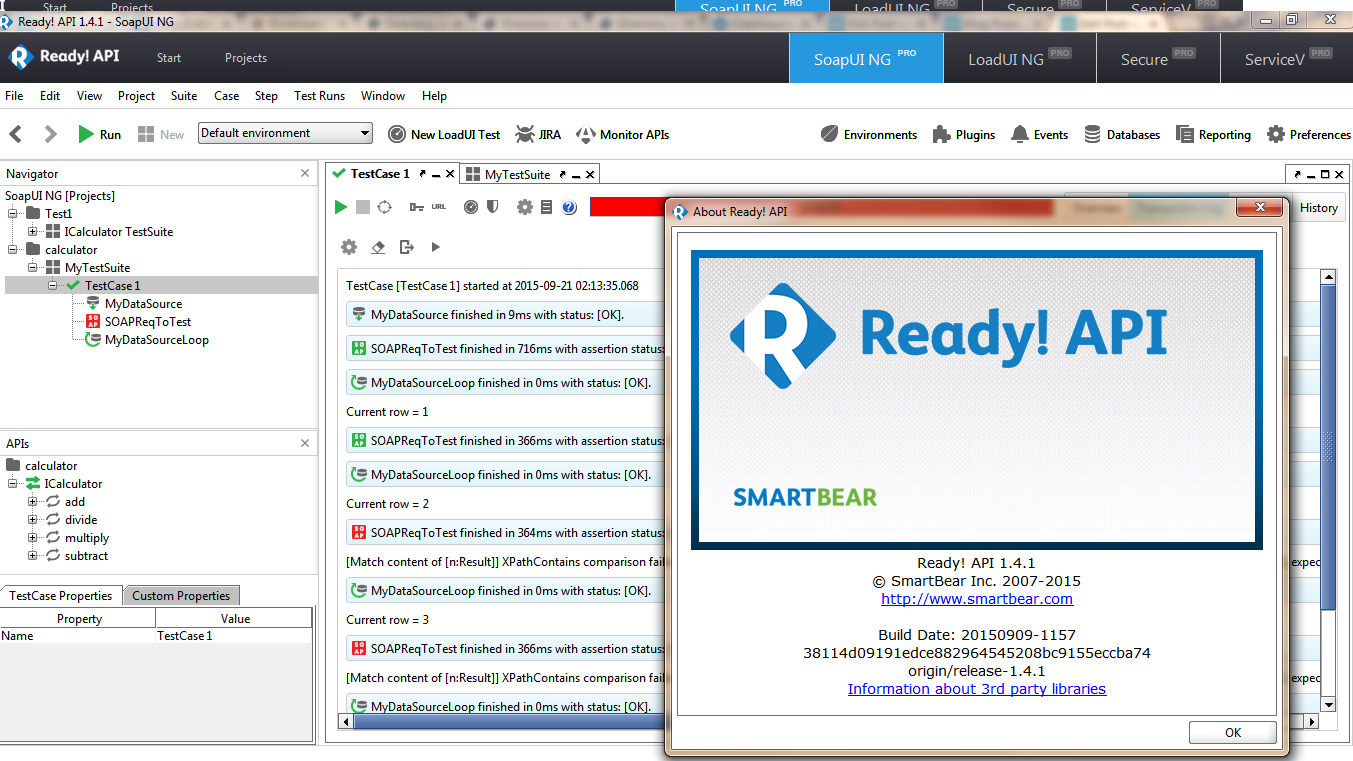Viewport: 1353px width, 761px height.
Task: Expand the divide operation
Action: (33, 519)
